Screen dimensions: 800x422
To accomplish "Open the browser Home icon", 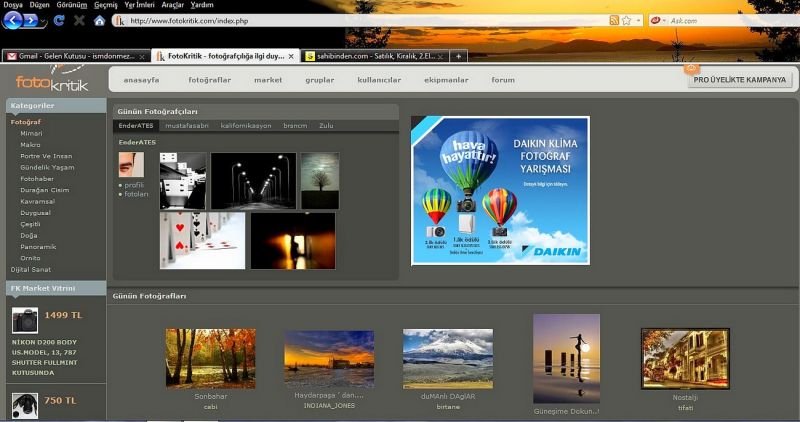I will [99, 20].
